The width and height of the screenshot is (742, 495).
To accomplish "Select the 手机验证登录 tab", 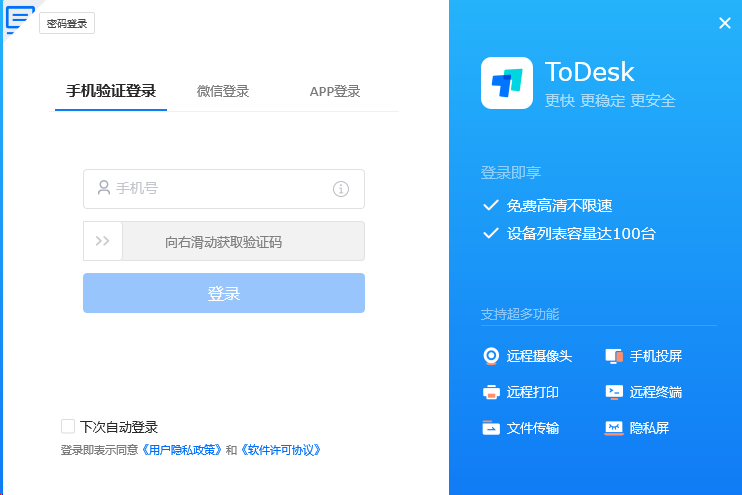I will (111, 92).
